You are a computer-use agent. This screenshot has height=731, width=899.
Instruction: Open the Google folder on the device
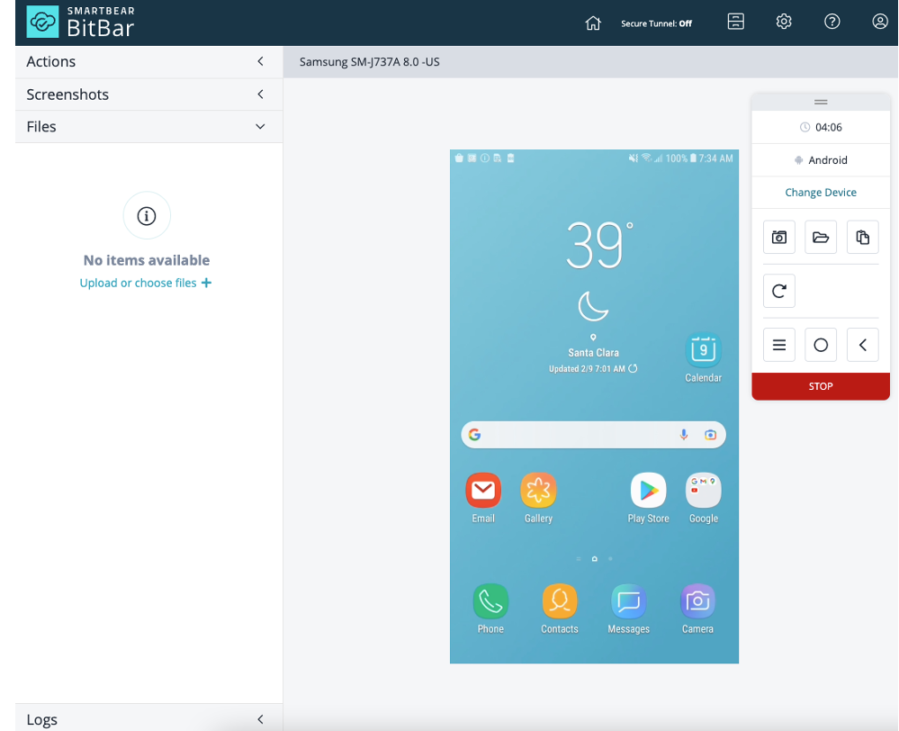point(703,498)
